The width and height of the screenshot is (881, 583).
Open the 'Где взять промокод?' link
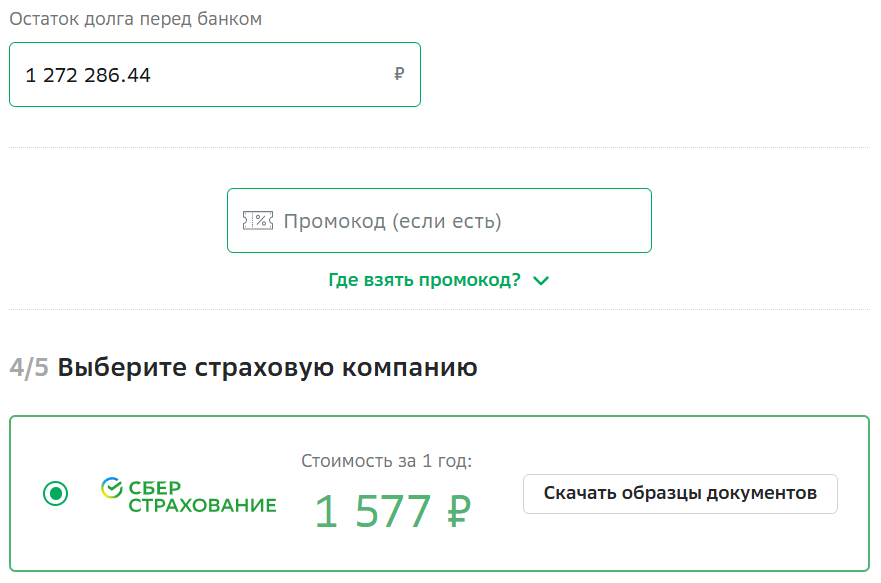point(426,280)
